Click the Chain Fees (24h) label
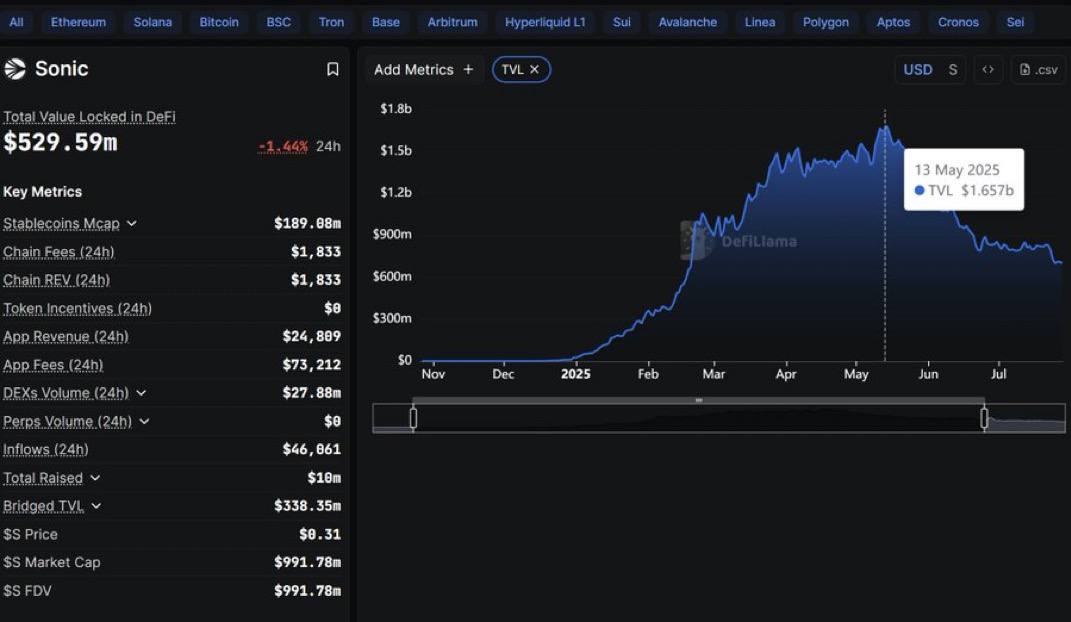1071x622 pixels. click(x=59, y=252)
